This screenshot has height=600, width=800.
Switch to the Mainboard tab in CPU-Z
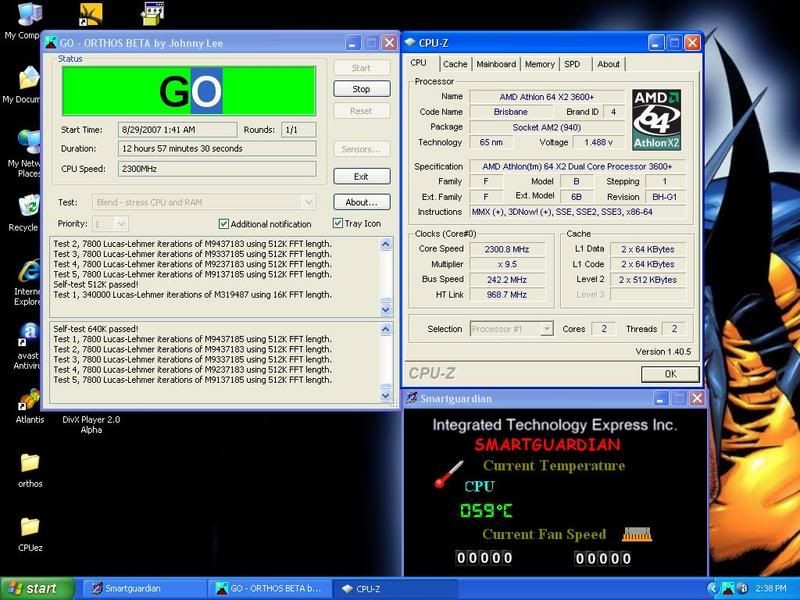(496, 64)
